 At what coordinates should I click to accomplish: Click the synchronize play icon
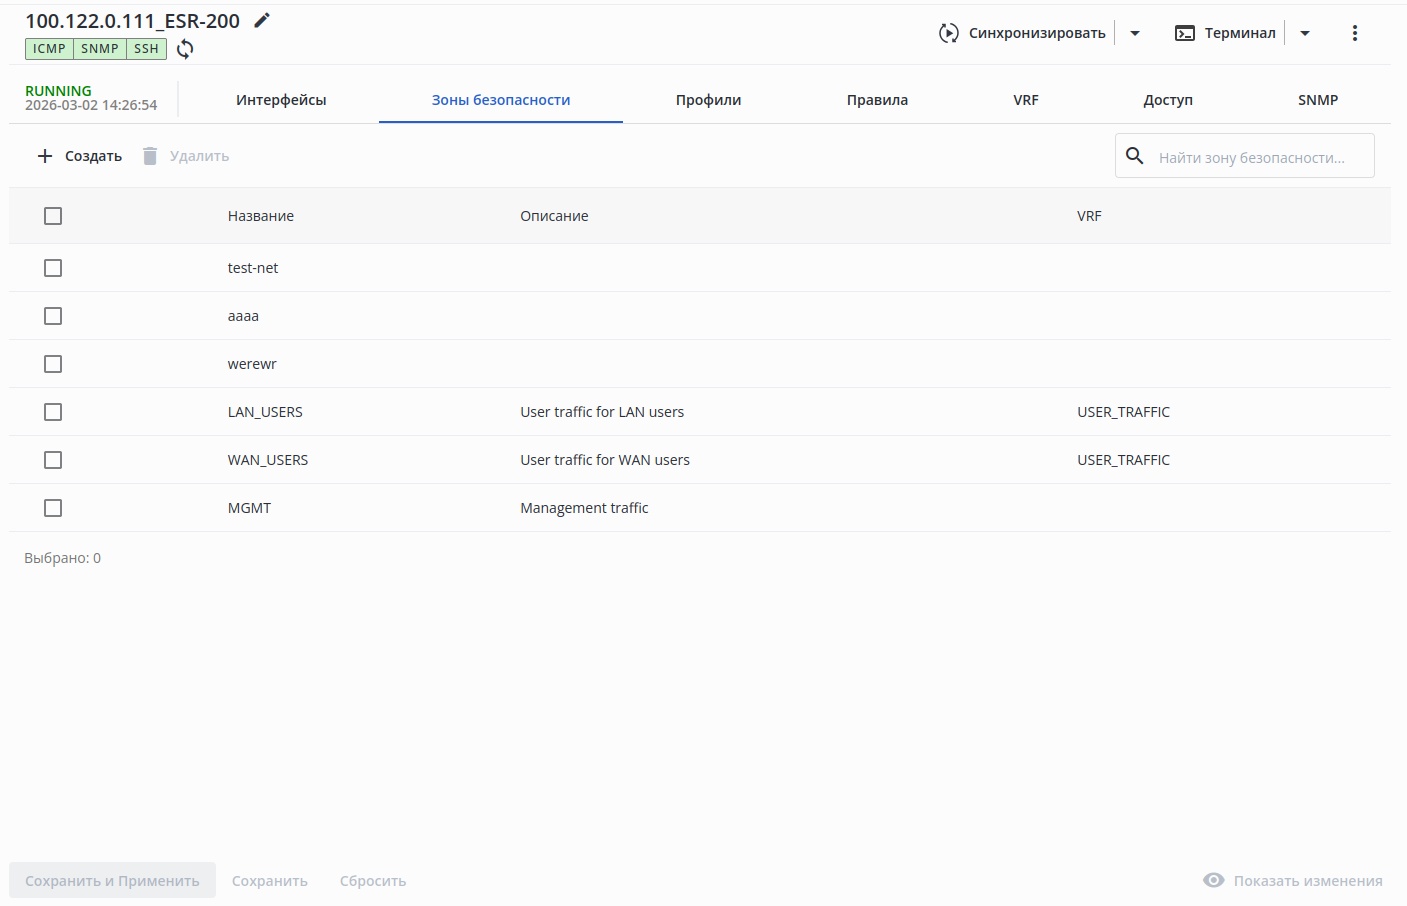click(948, 33)
